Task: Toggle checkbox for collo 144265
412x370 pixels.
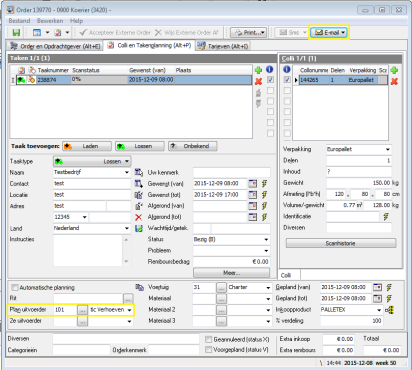Action: pos(287,80)
